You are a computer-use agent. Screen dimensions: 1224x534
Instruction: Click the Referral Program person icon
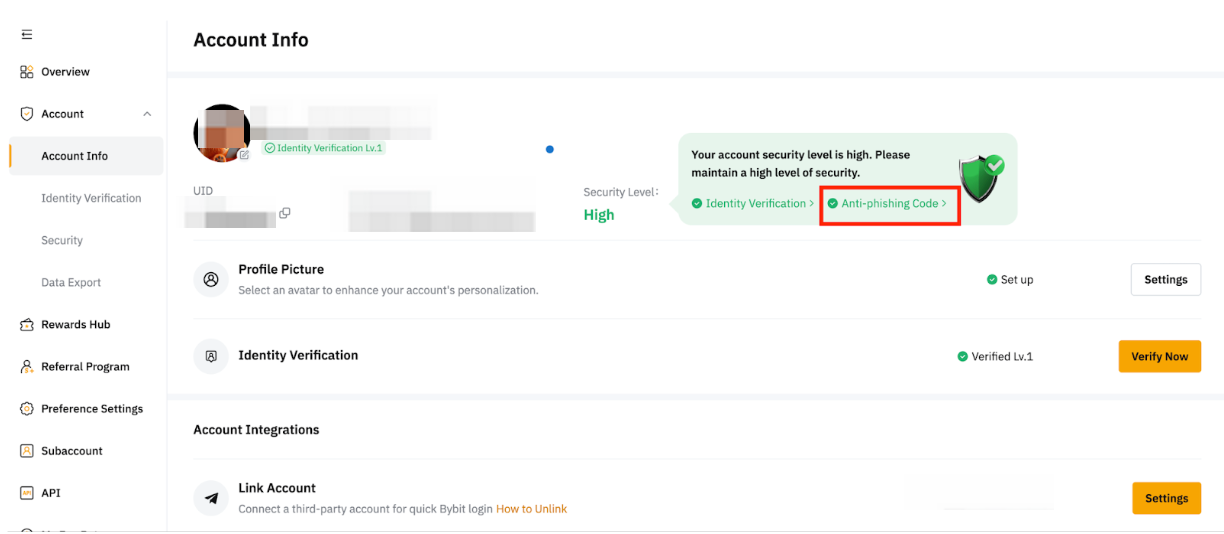[x=27, y=367]
